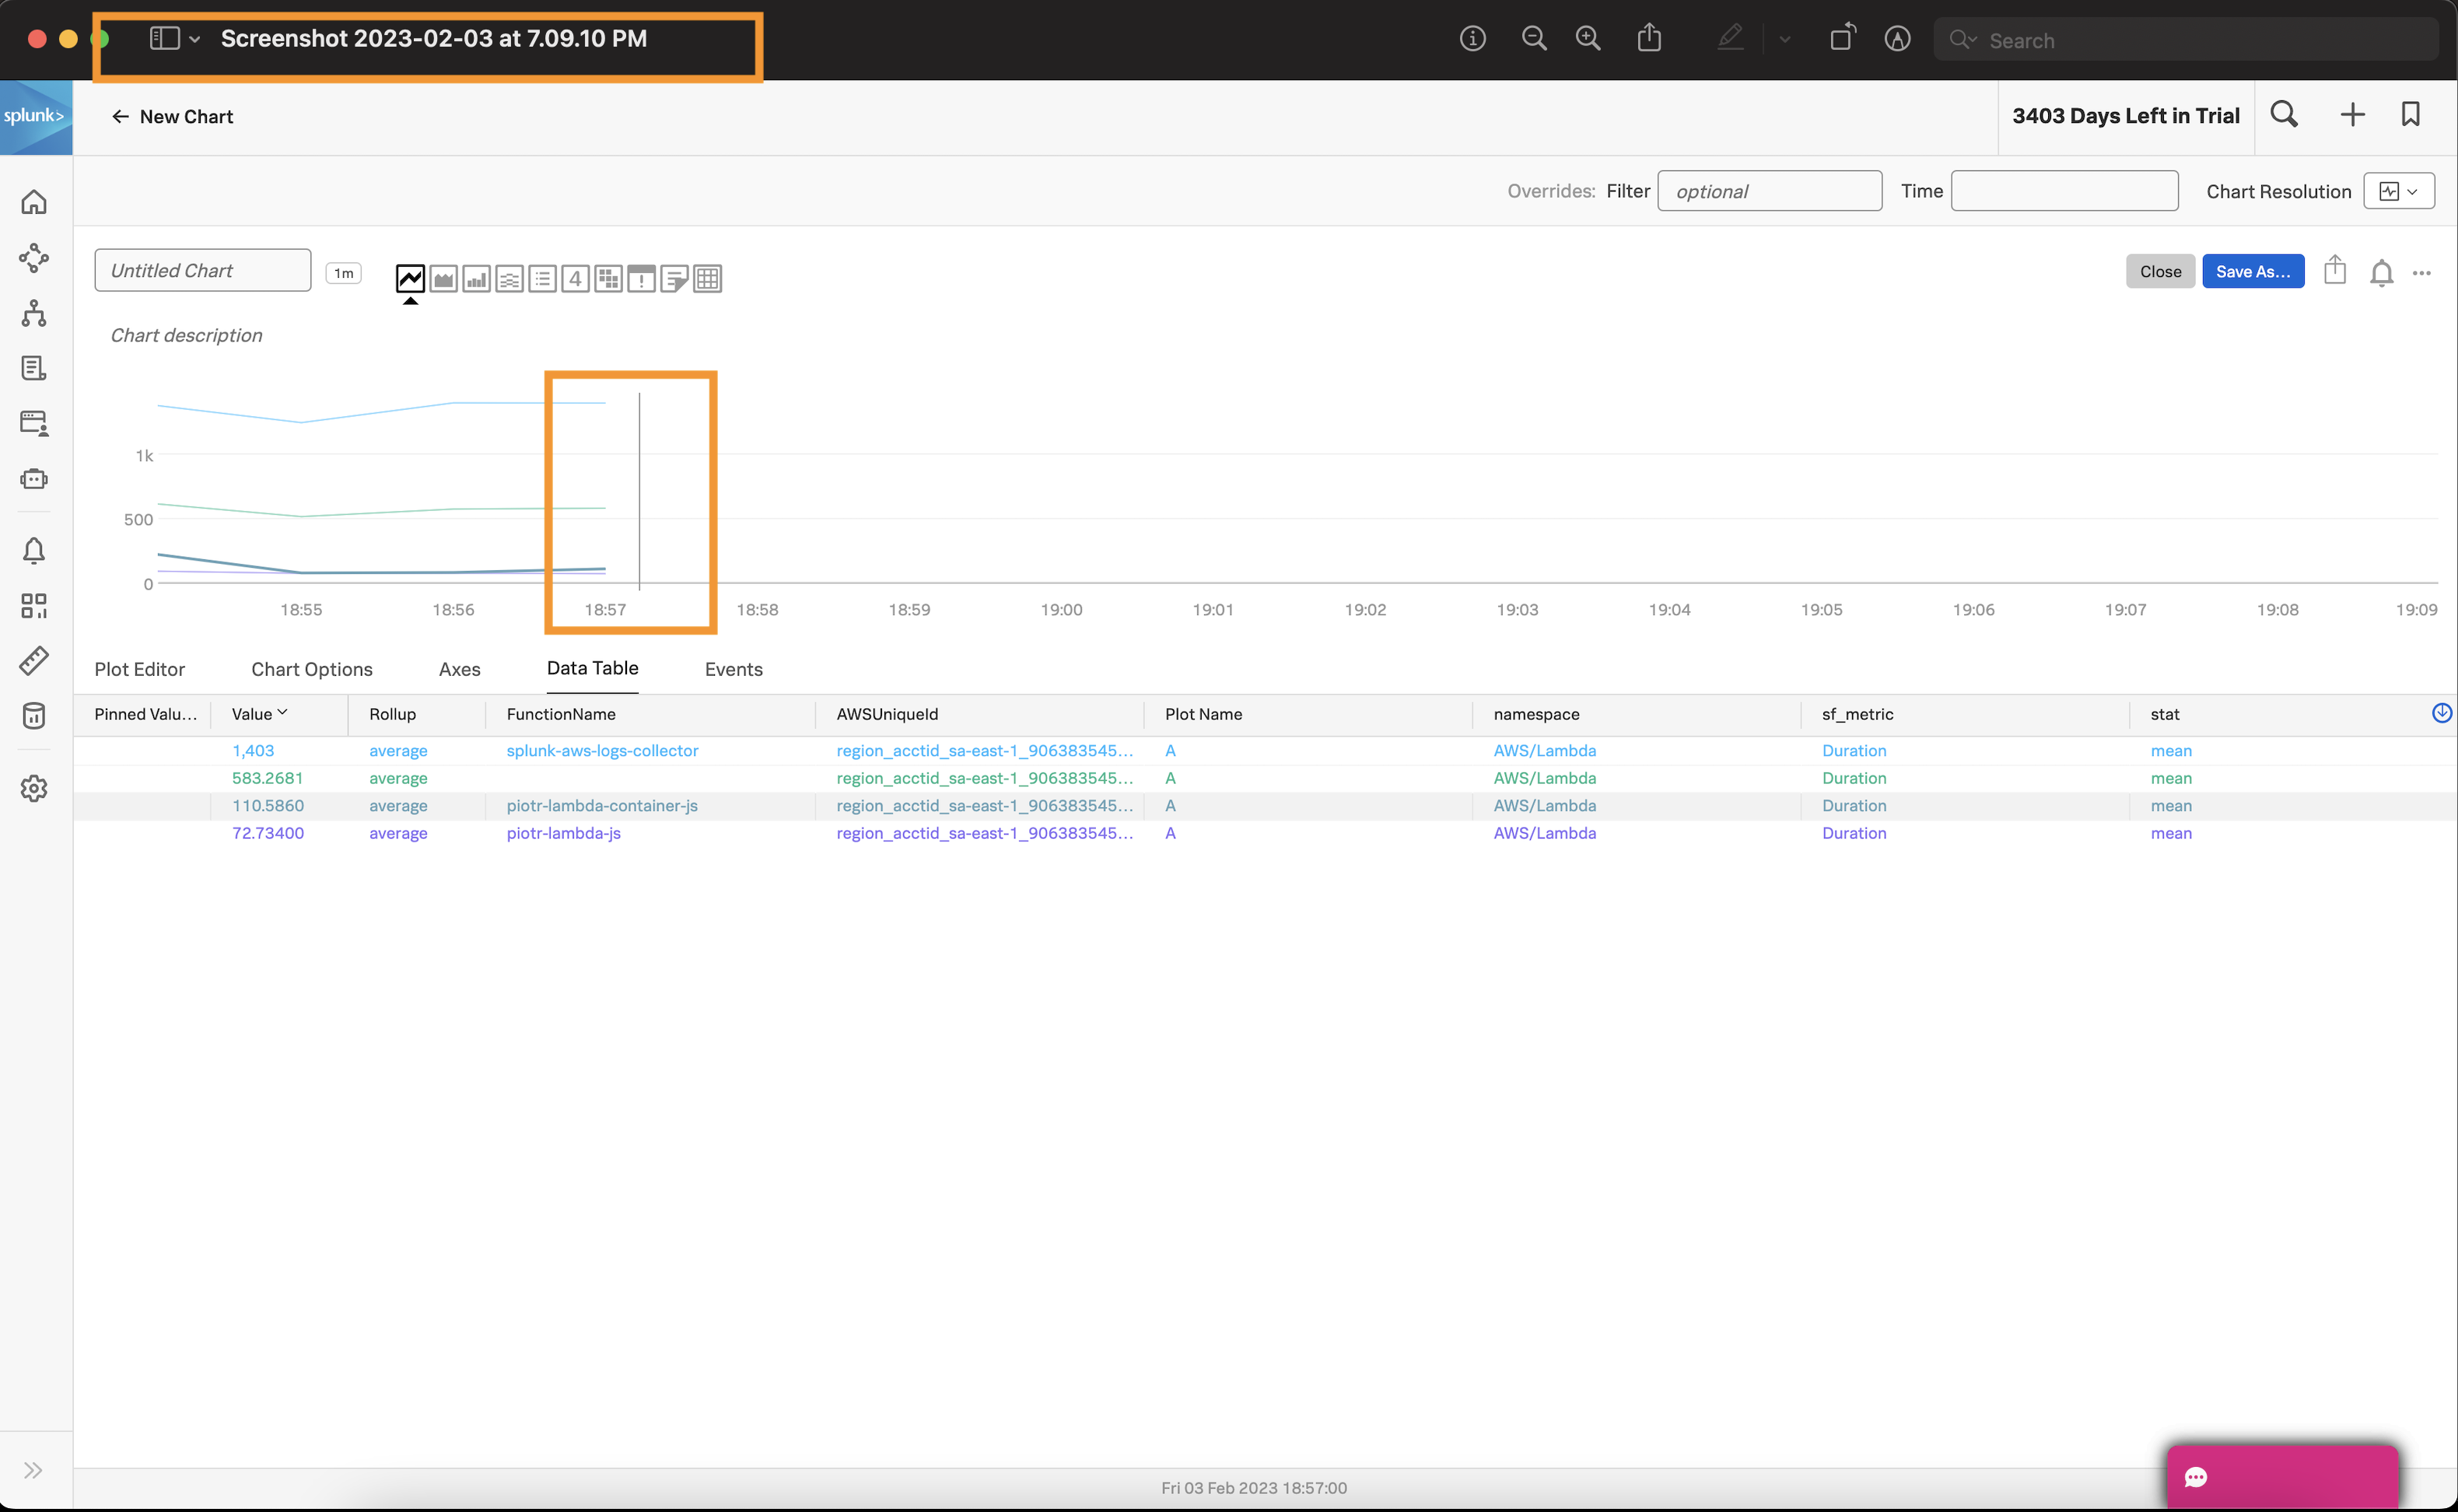Screen dimensions: 2458x1512
Task: Click the Untitled Chart name field
Action: click(x=202, y=270)
